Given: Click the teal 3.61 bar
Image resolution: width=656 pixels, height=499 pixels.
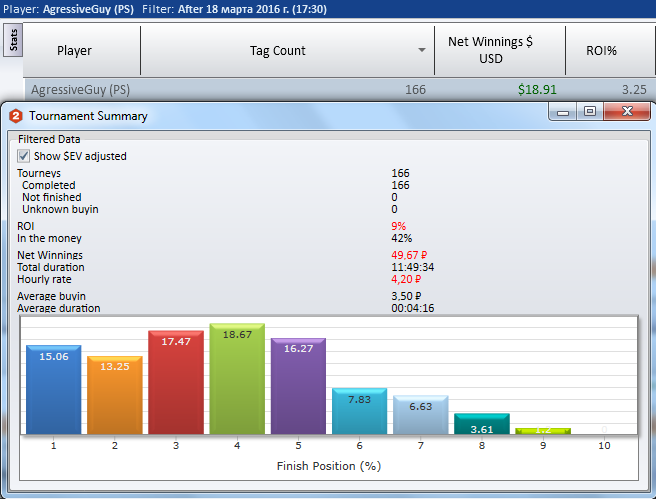Looking at the screenshot, I should tap(482, 424).
